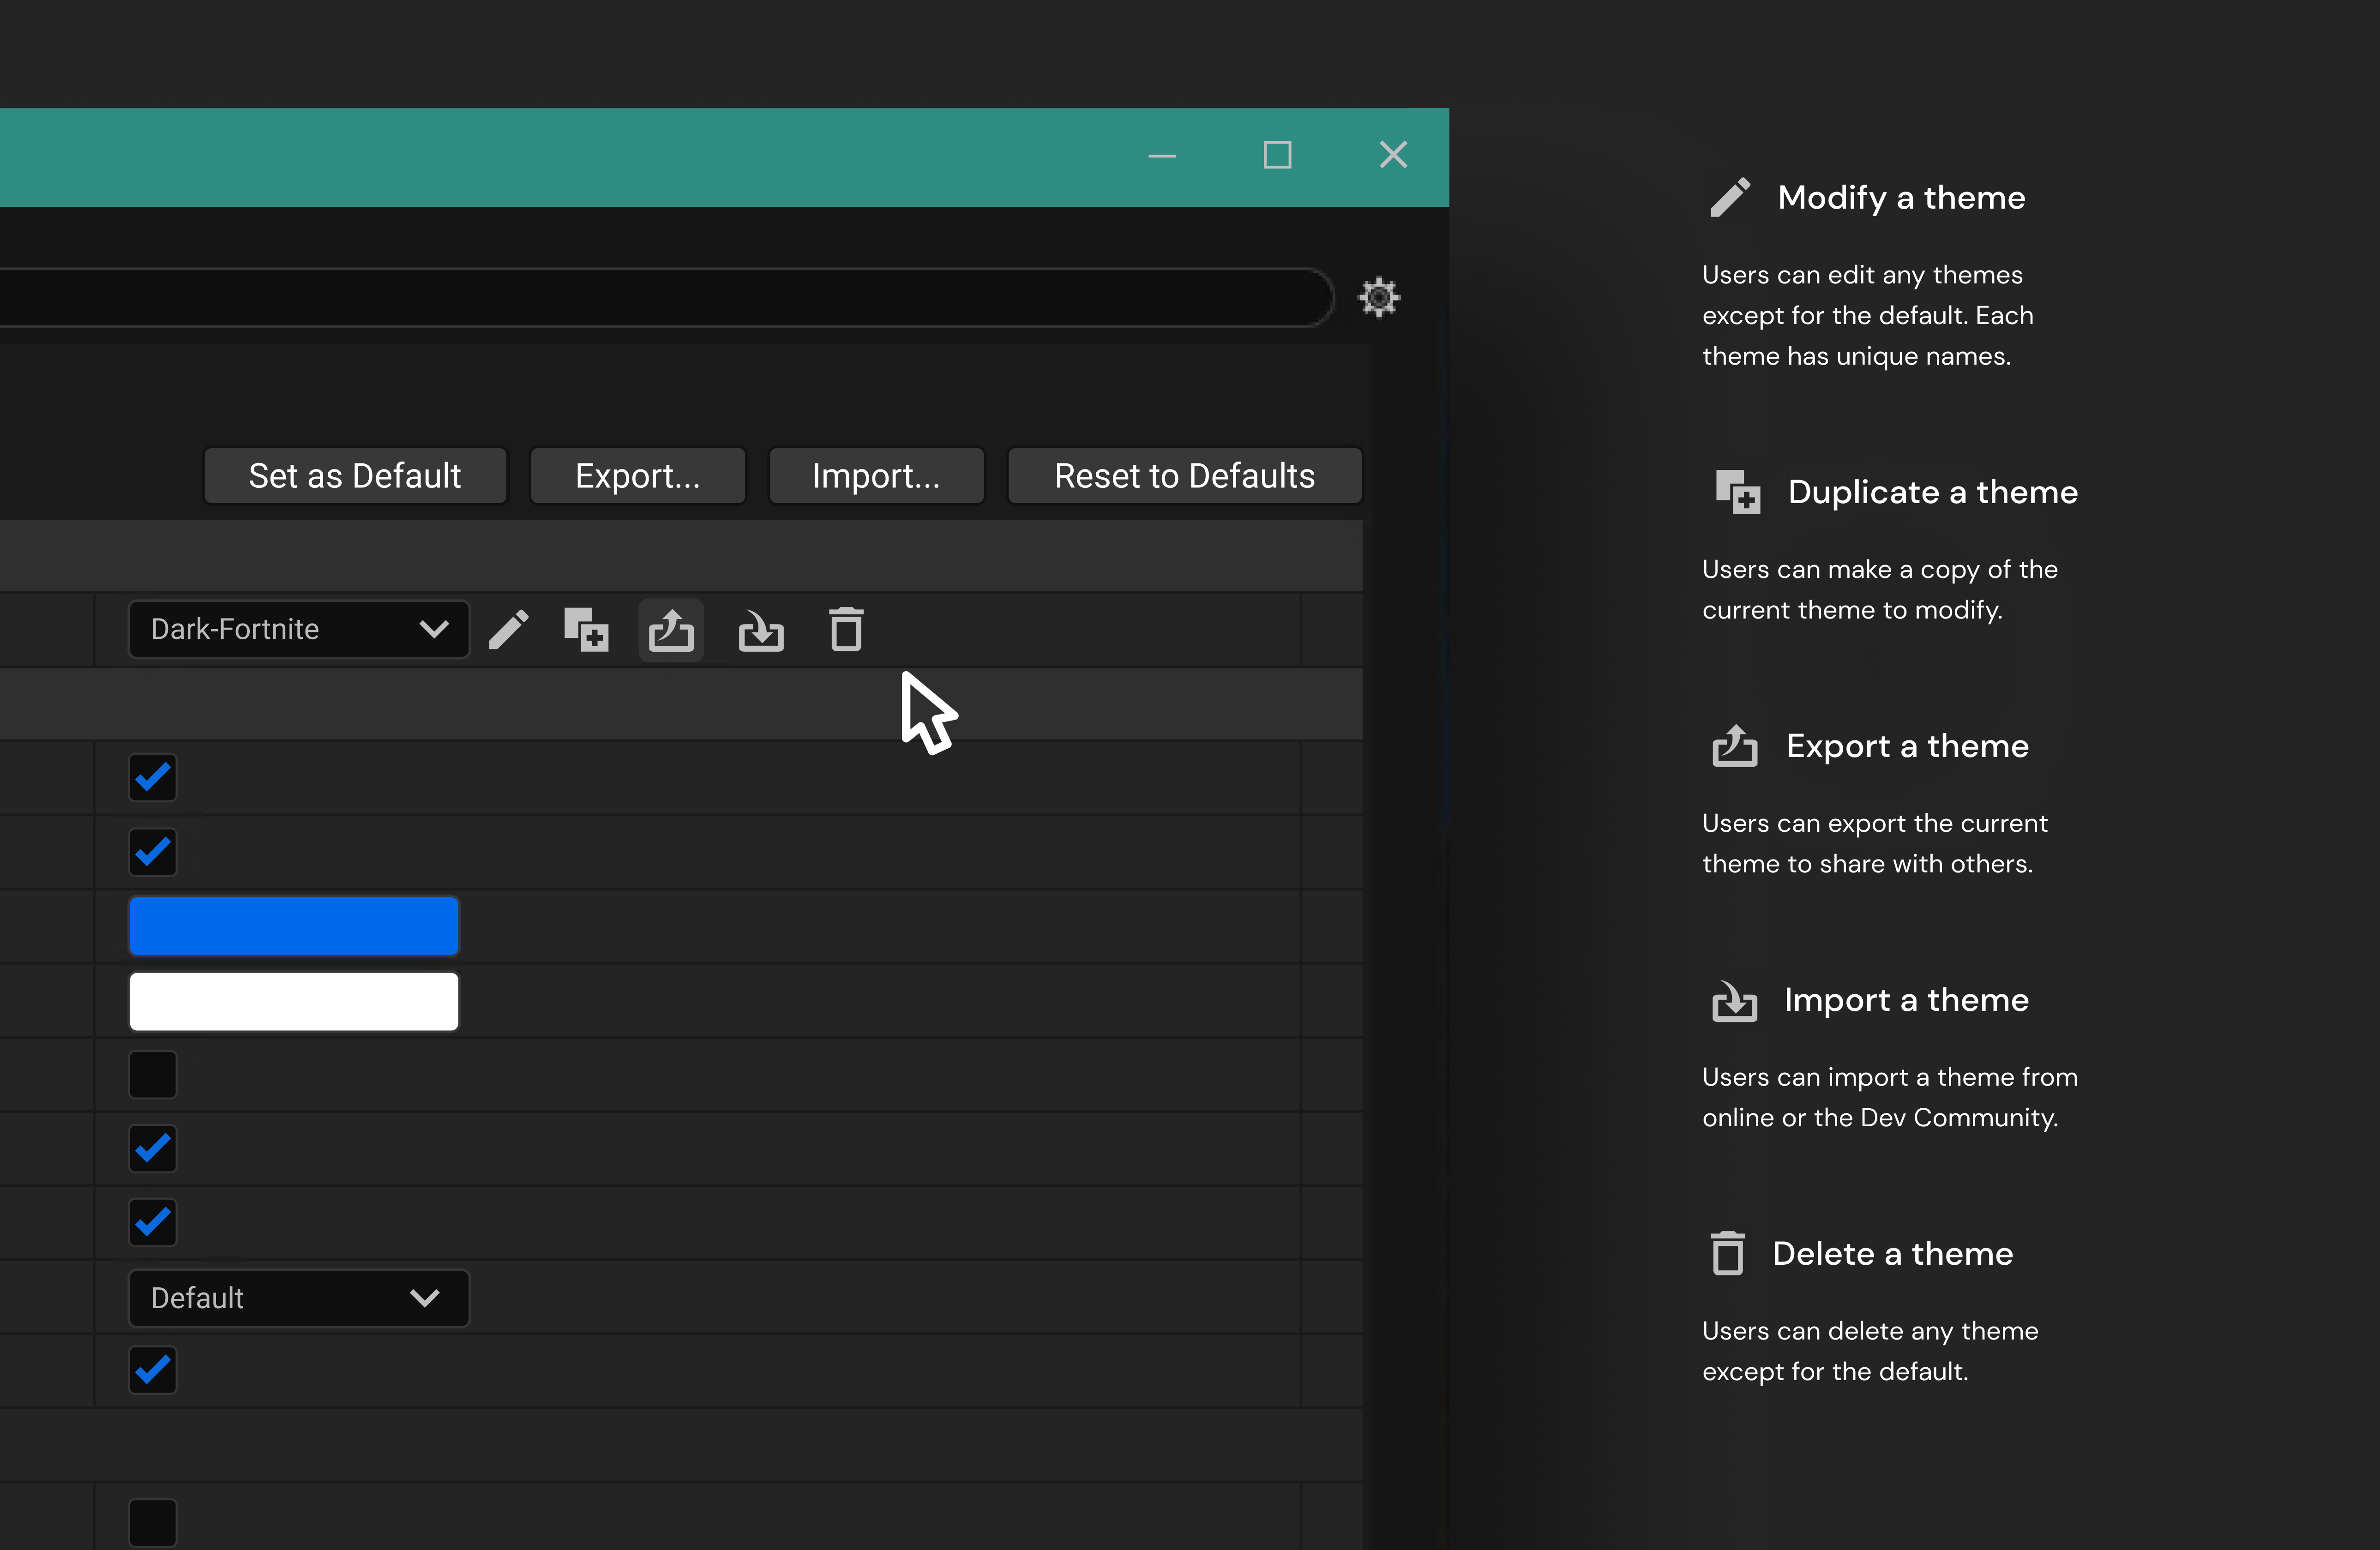Open the white color swatch
Viewport: 2380px width, 1550px height.
pyautogui.click(x=294, y=1001)
